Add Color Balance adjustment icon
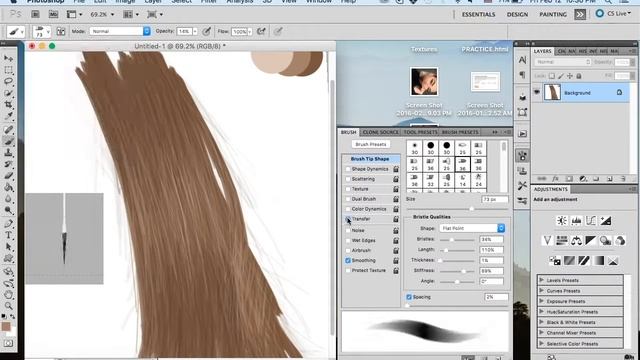Screen dimensions: 640x360 click(x=576, y=241)
